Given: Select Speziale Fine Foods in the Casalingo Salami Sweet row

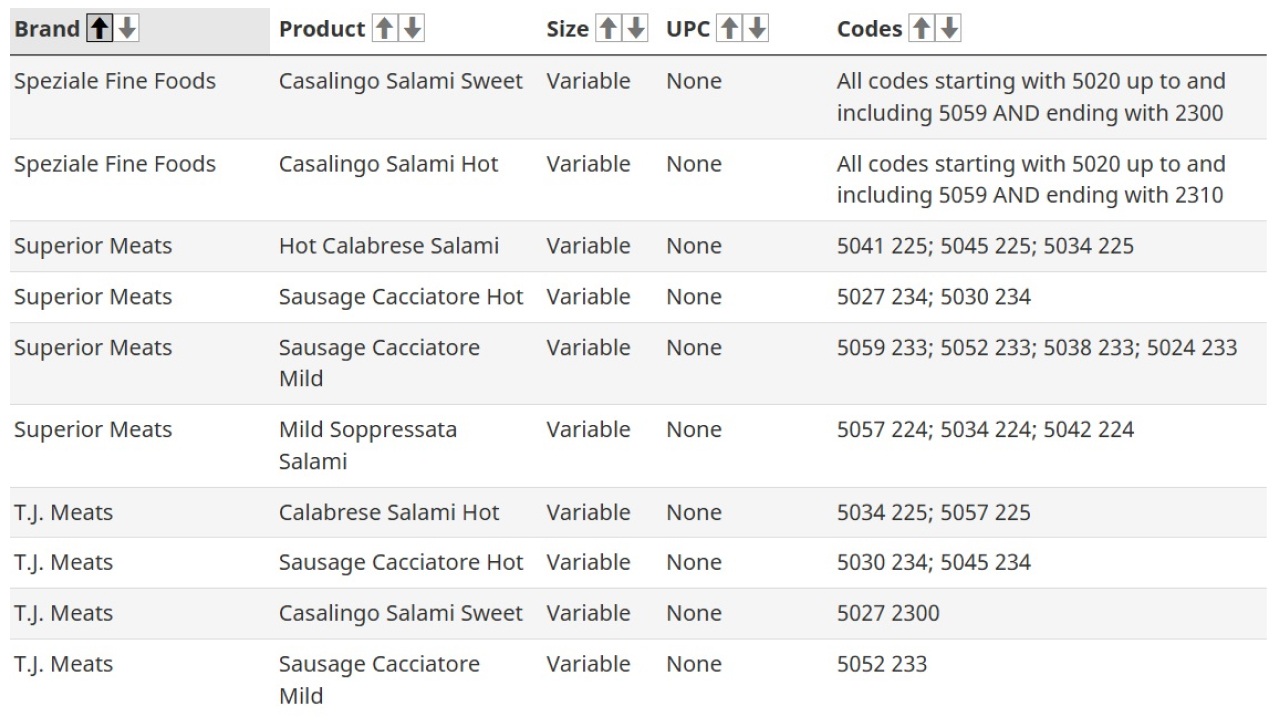Looking at the screenshot, I should pos(115,81).
